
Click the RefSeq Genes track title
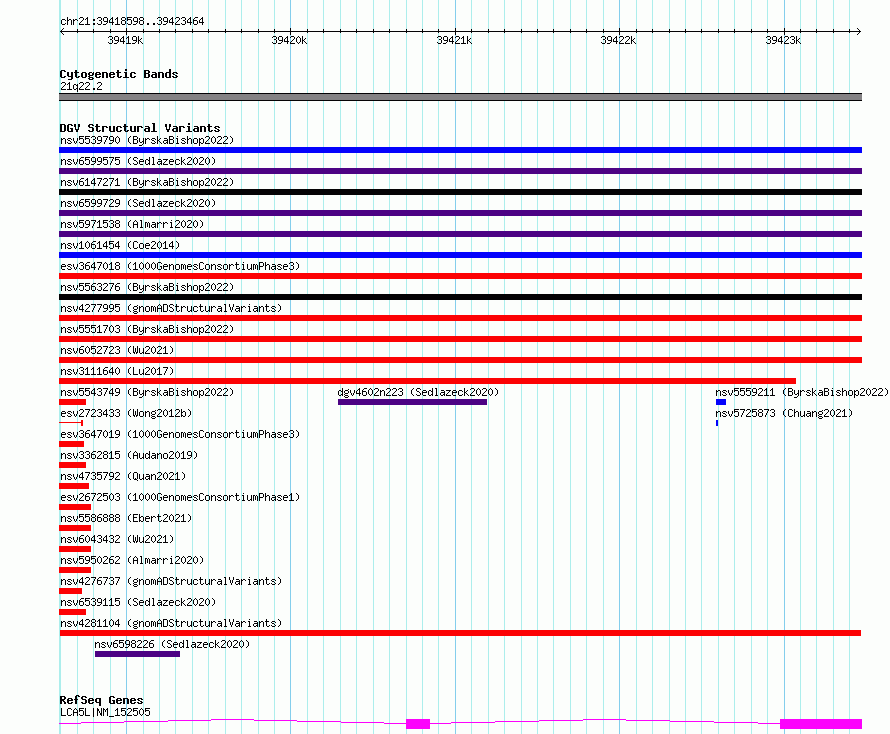point(101,700)
